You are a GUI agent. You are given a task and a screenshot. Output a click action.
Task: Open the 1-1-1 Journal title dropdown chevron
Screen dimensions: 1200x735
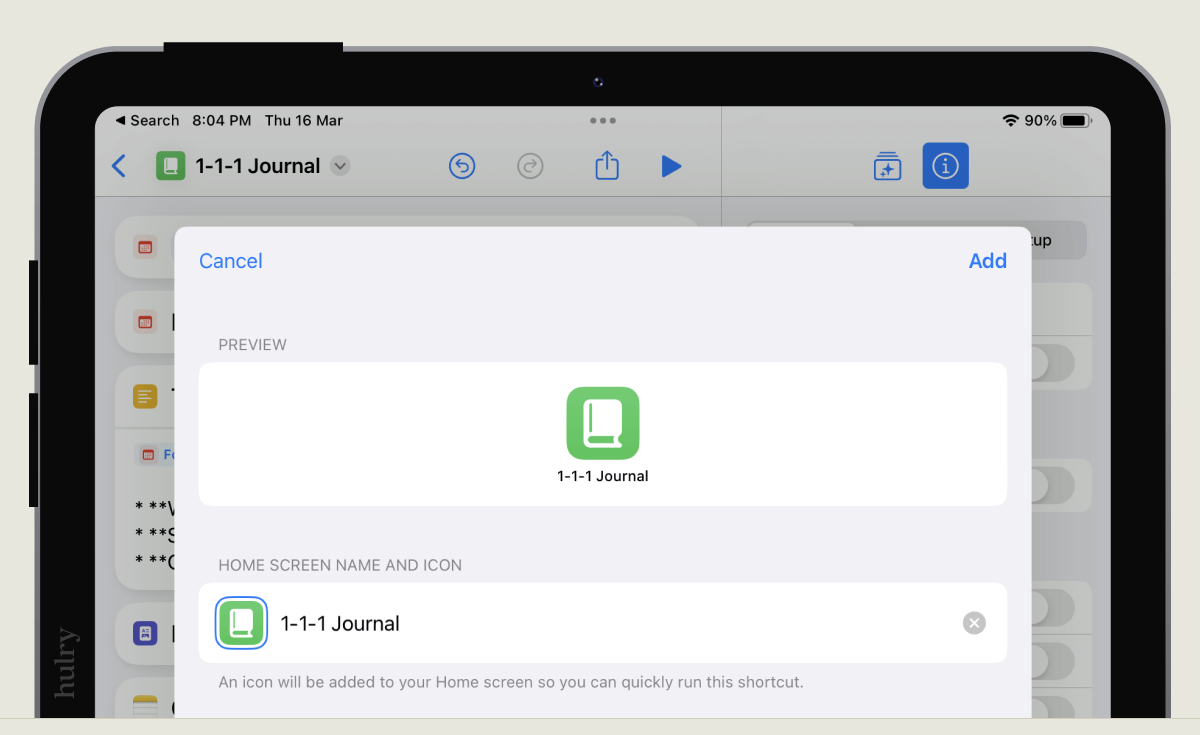(339, 166)
